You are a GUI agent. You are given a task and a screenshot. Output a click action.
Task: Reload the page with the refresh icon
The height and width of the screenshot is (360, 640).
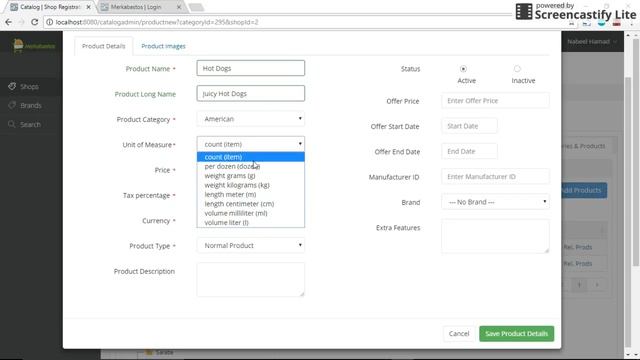pyautogui.click(x=35, y=22)
